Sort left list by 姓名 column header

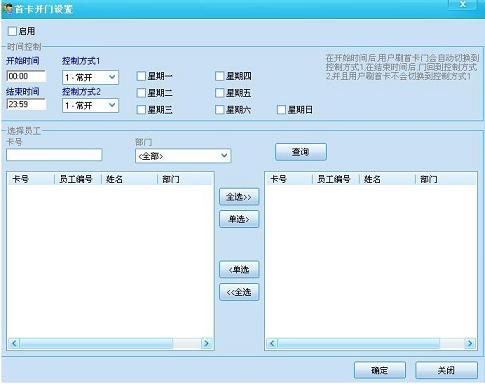pyautogui.click(x=129, y=179)
